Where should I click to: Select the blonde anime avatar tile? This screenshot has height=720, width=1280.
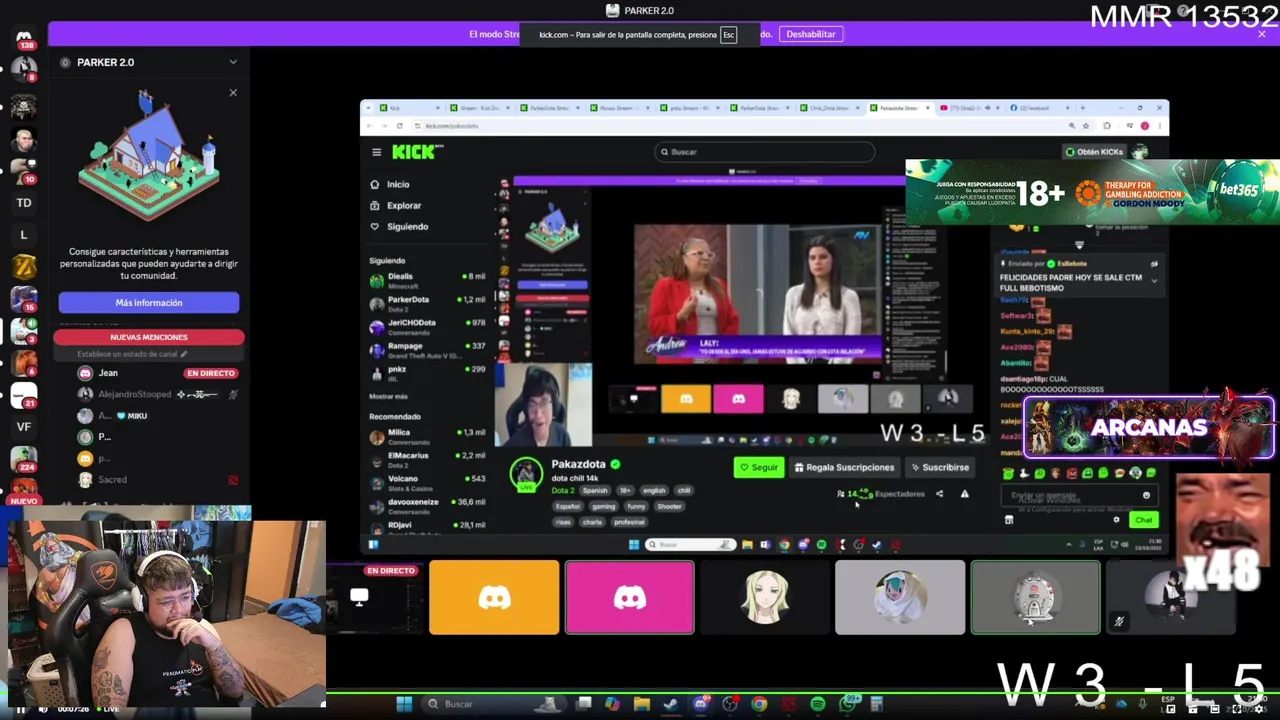coord(765,597)
